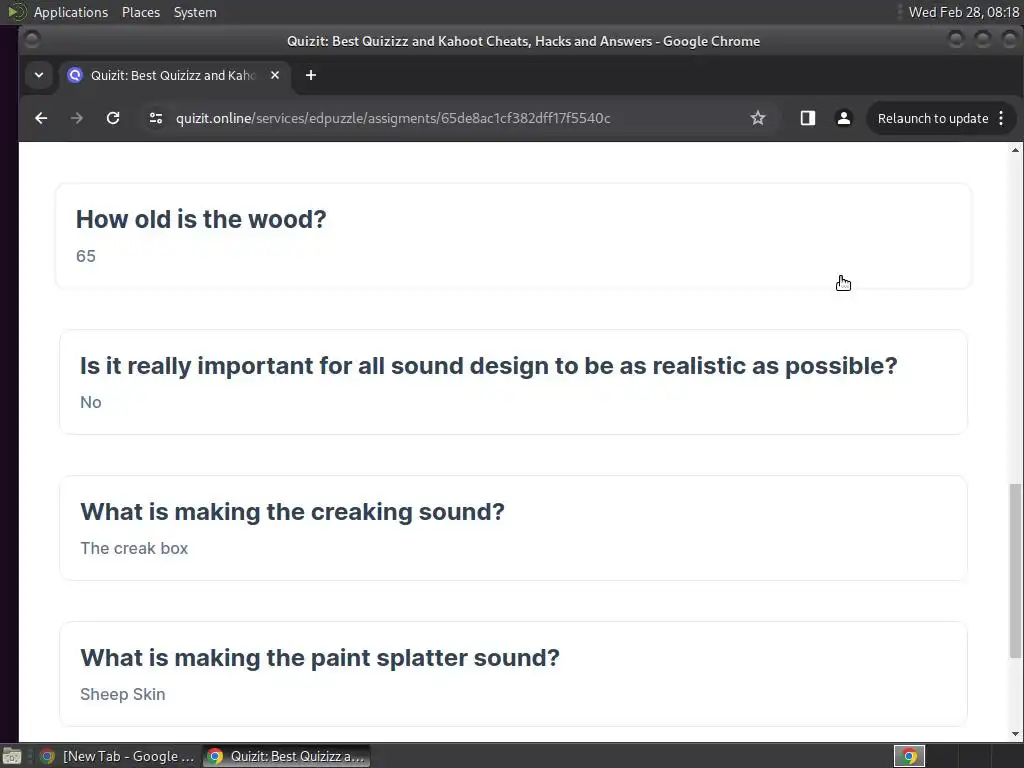Reload the Quizit page
The height and width of the screenshot is (768, 1024).
[113, 118]
